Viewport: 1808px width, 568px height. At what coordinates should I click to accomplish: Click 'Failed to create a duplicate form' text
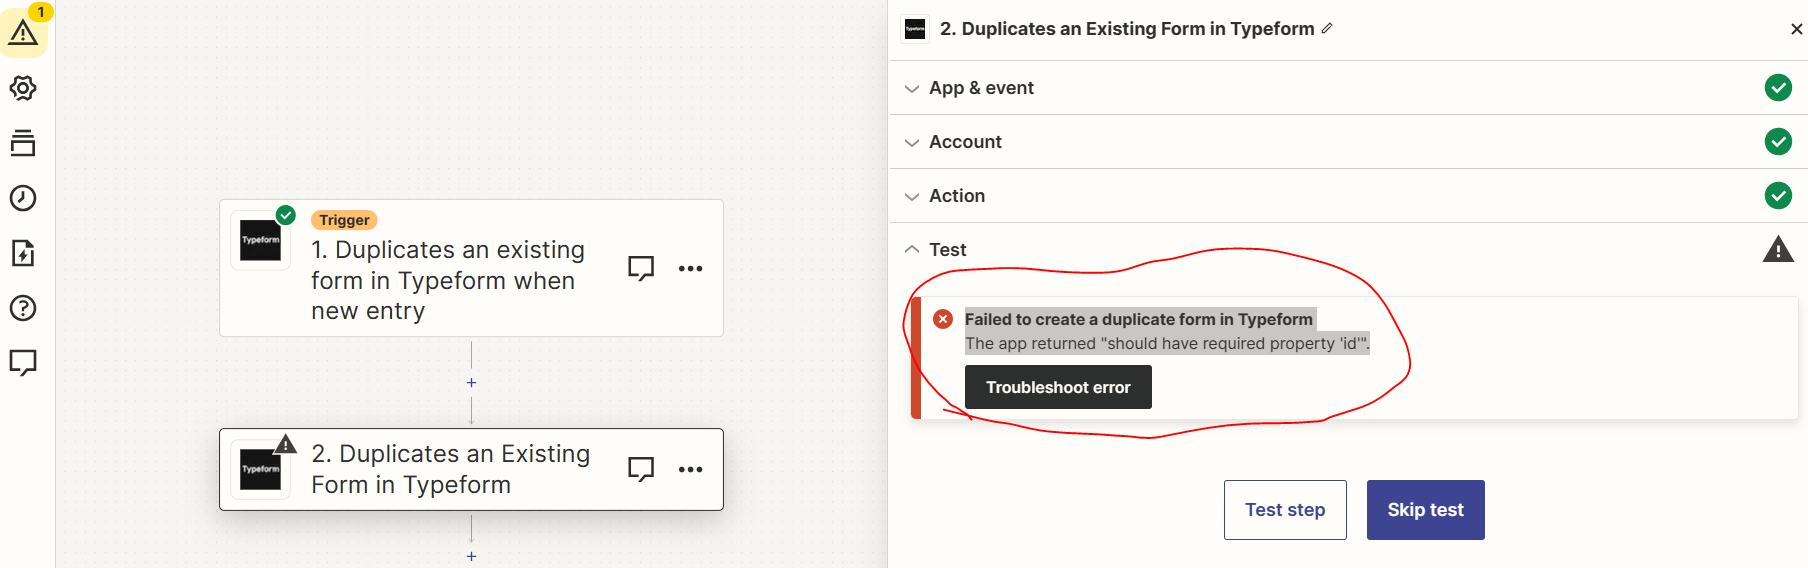(1138, 319)
